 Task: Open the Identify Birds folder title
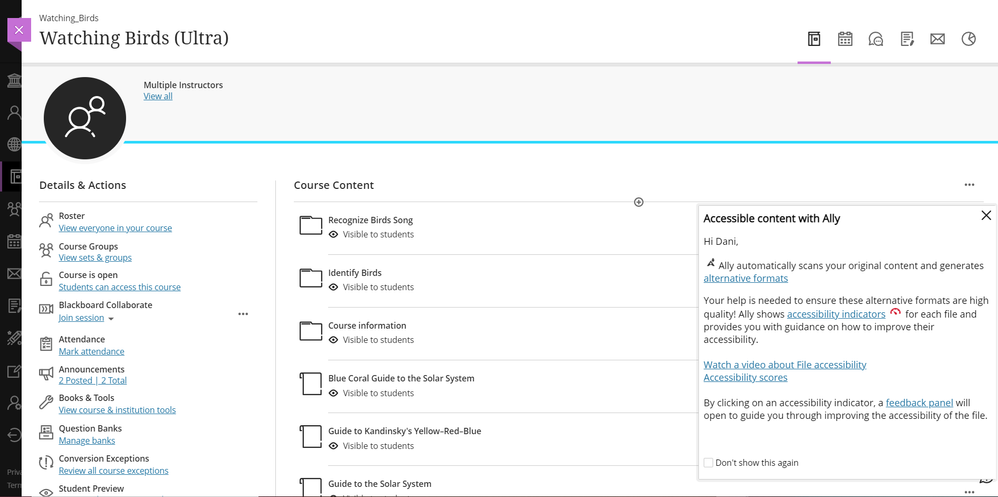tap(355, 273)
